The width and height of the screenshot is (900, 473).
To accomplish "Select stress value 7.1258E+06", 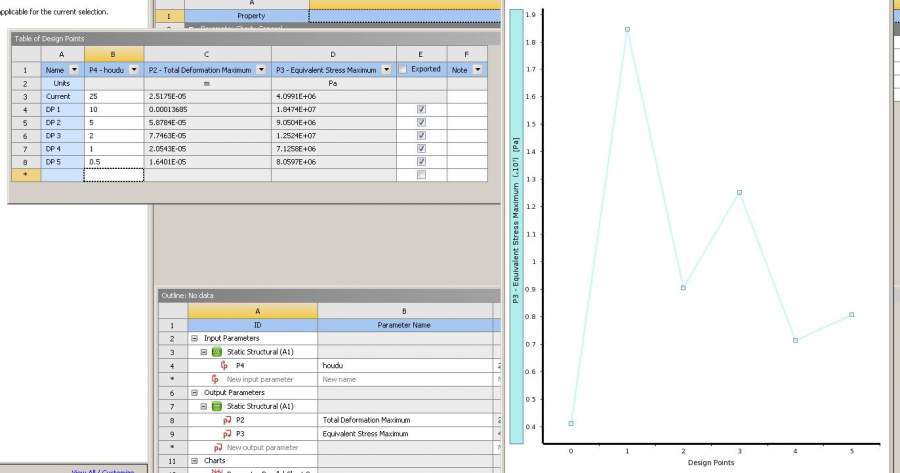I will point(333,149).
